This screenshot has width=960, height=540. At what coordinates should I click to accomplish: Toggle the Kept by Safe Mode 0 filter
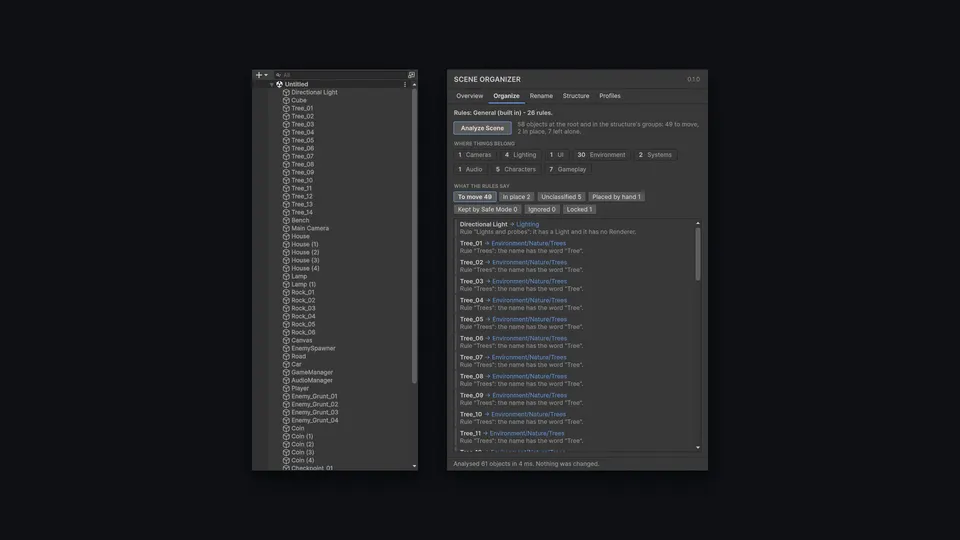487,209
